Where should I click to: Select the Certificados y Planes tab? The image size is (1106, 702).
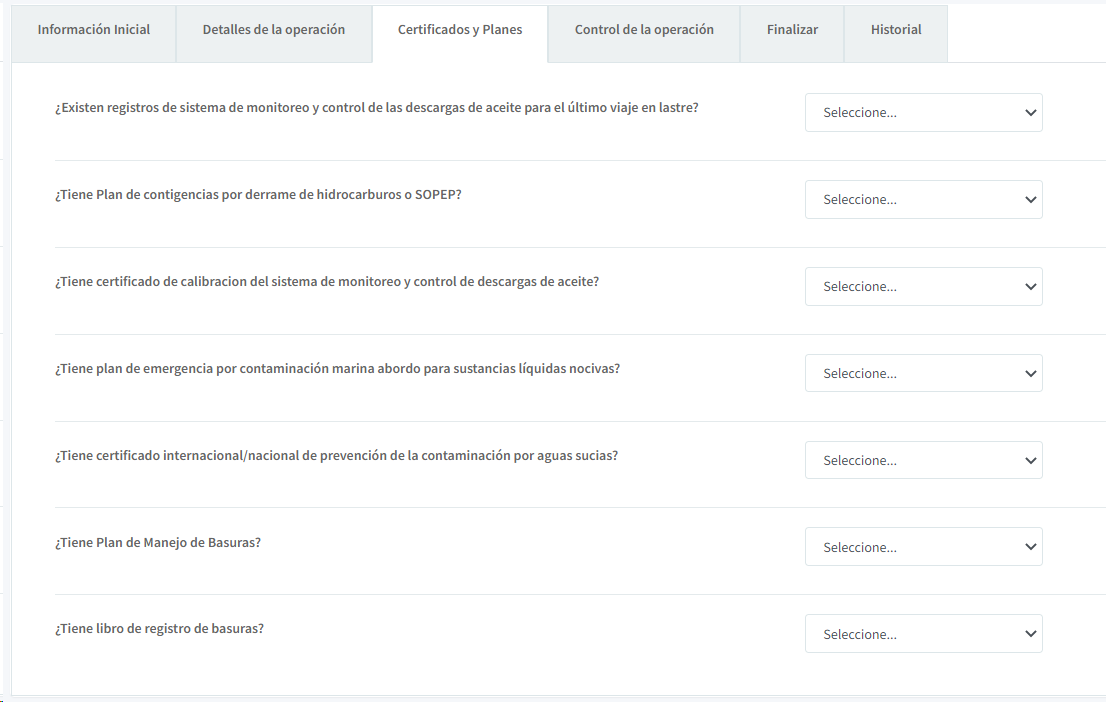coord(460,30)
